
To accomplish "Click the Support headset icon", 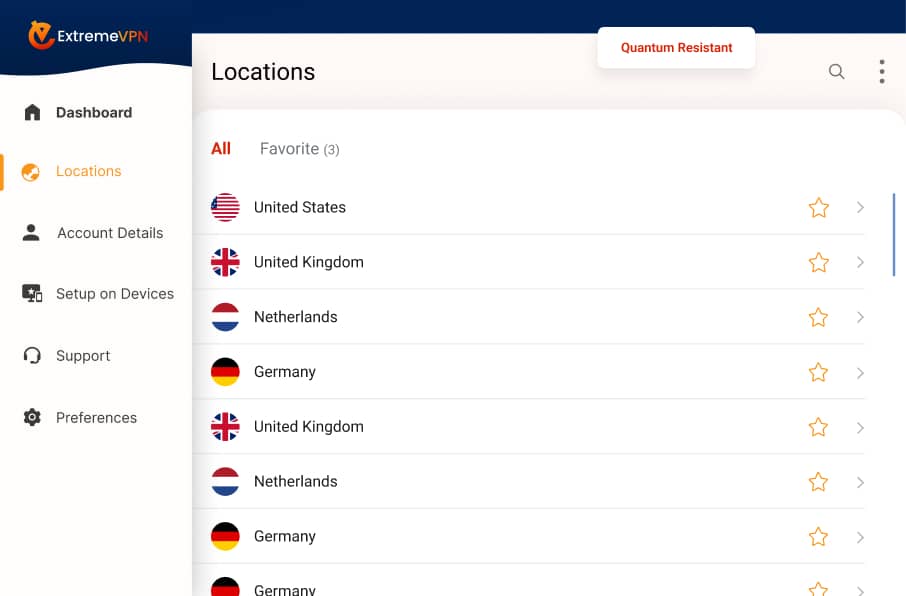I will click(32, 356).
